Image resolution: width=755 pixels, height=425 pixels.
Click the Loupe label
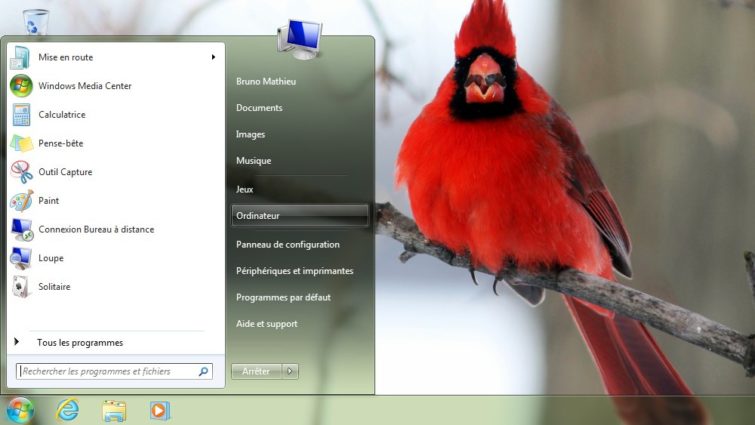[x=51, y=258]
